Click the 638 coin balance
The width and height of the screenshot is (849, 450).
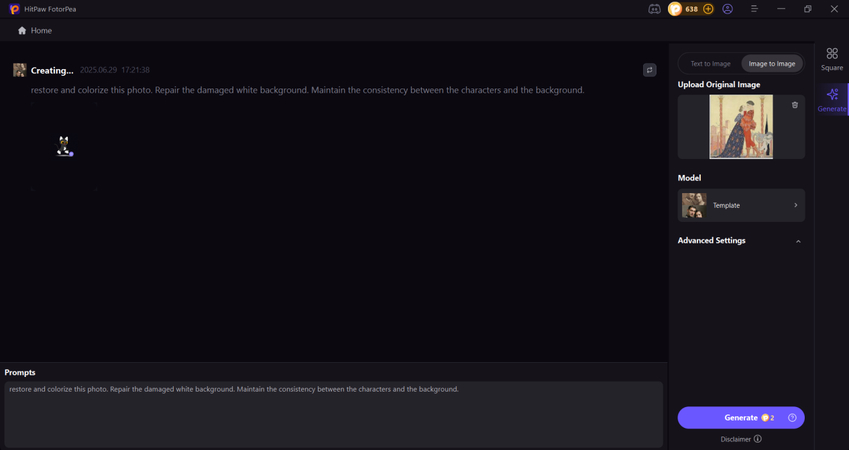(x=691, y=9)
